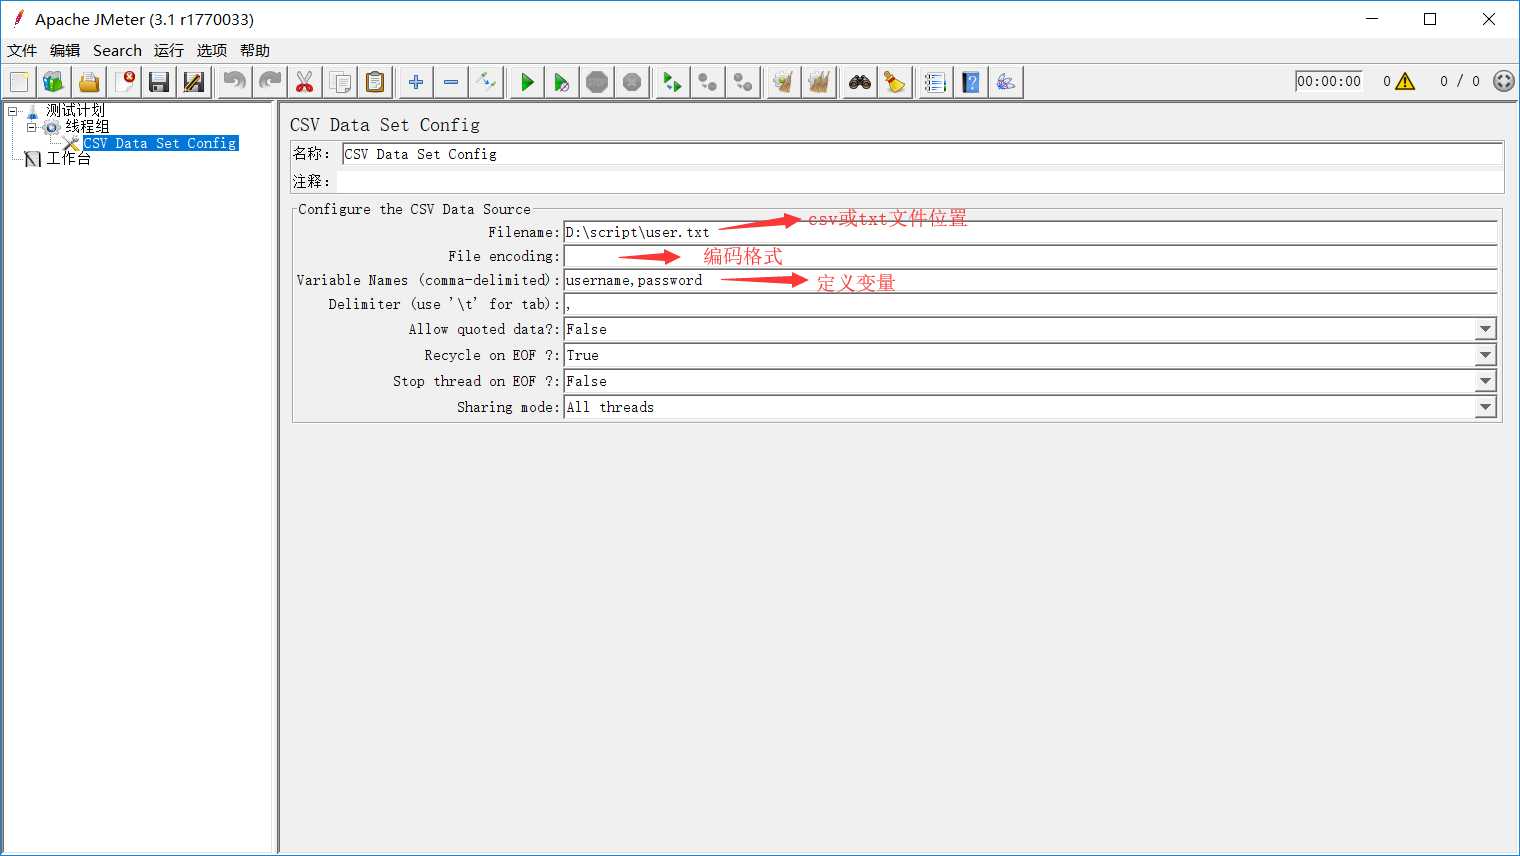Open Sharing mode dropdown
The height and width of the screenshot is (856, 1520).
[x=1485, y=407]
